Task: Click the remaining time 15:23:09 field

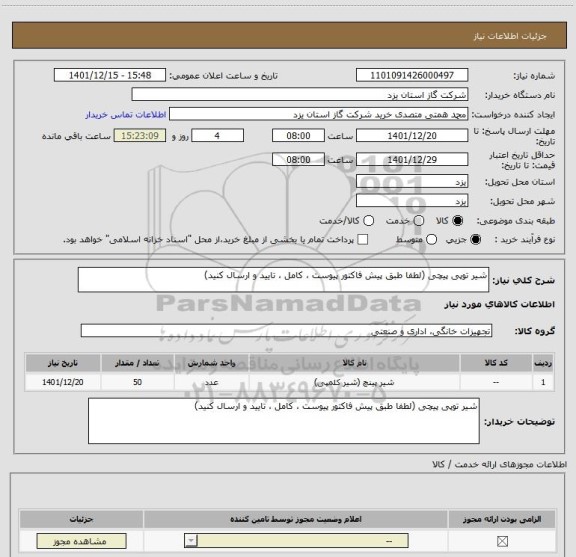Action: click(x=140, y=136)
